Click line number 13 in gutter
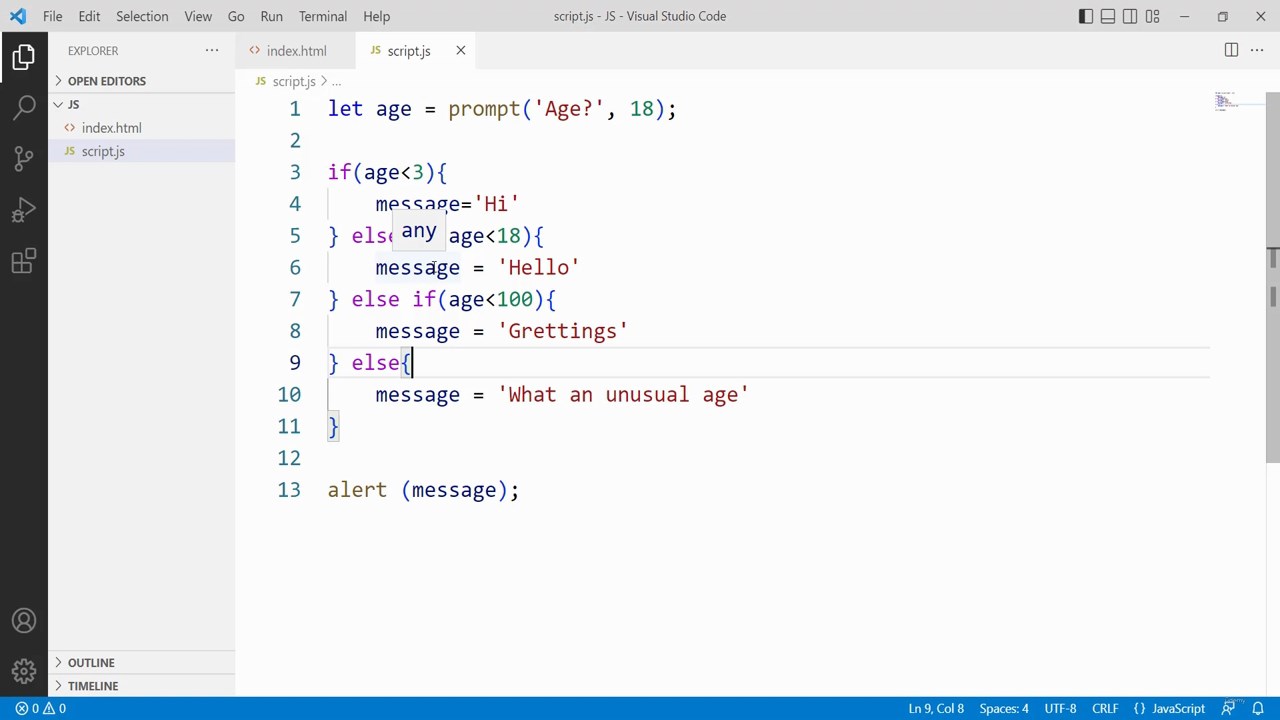The width and height of the screenshot is (1280, 720). [x=288, y=490]
